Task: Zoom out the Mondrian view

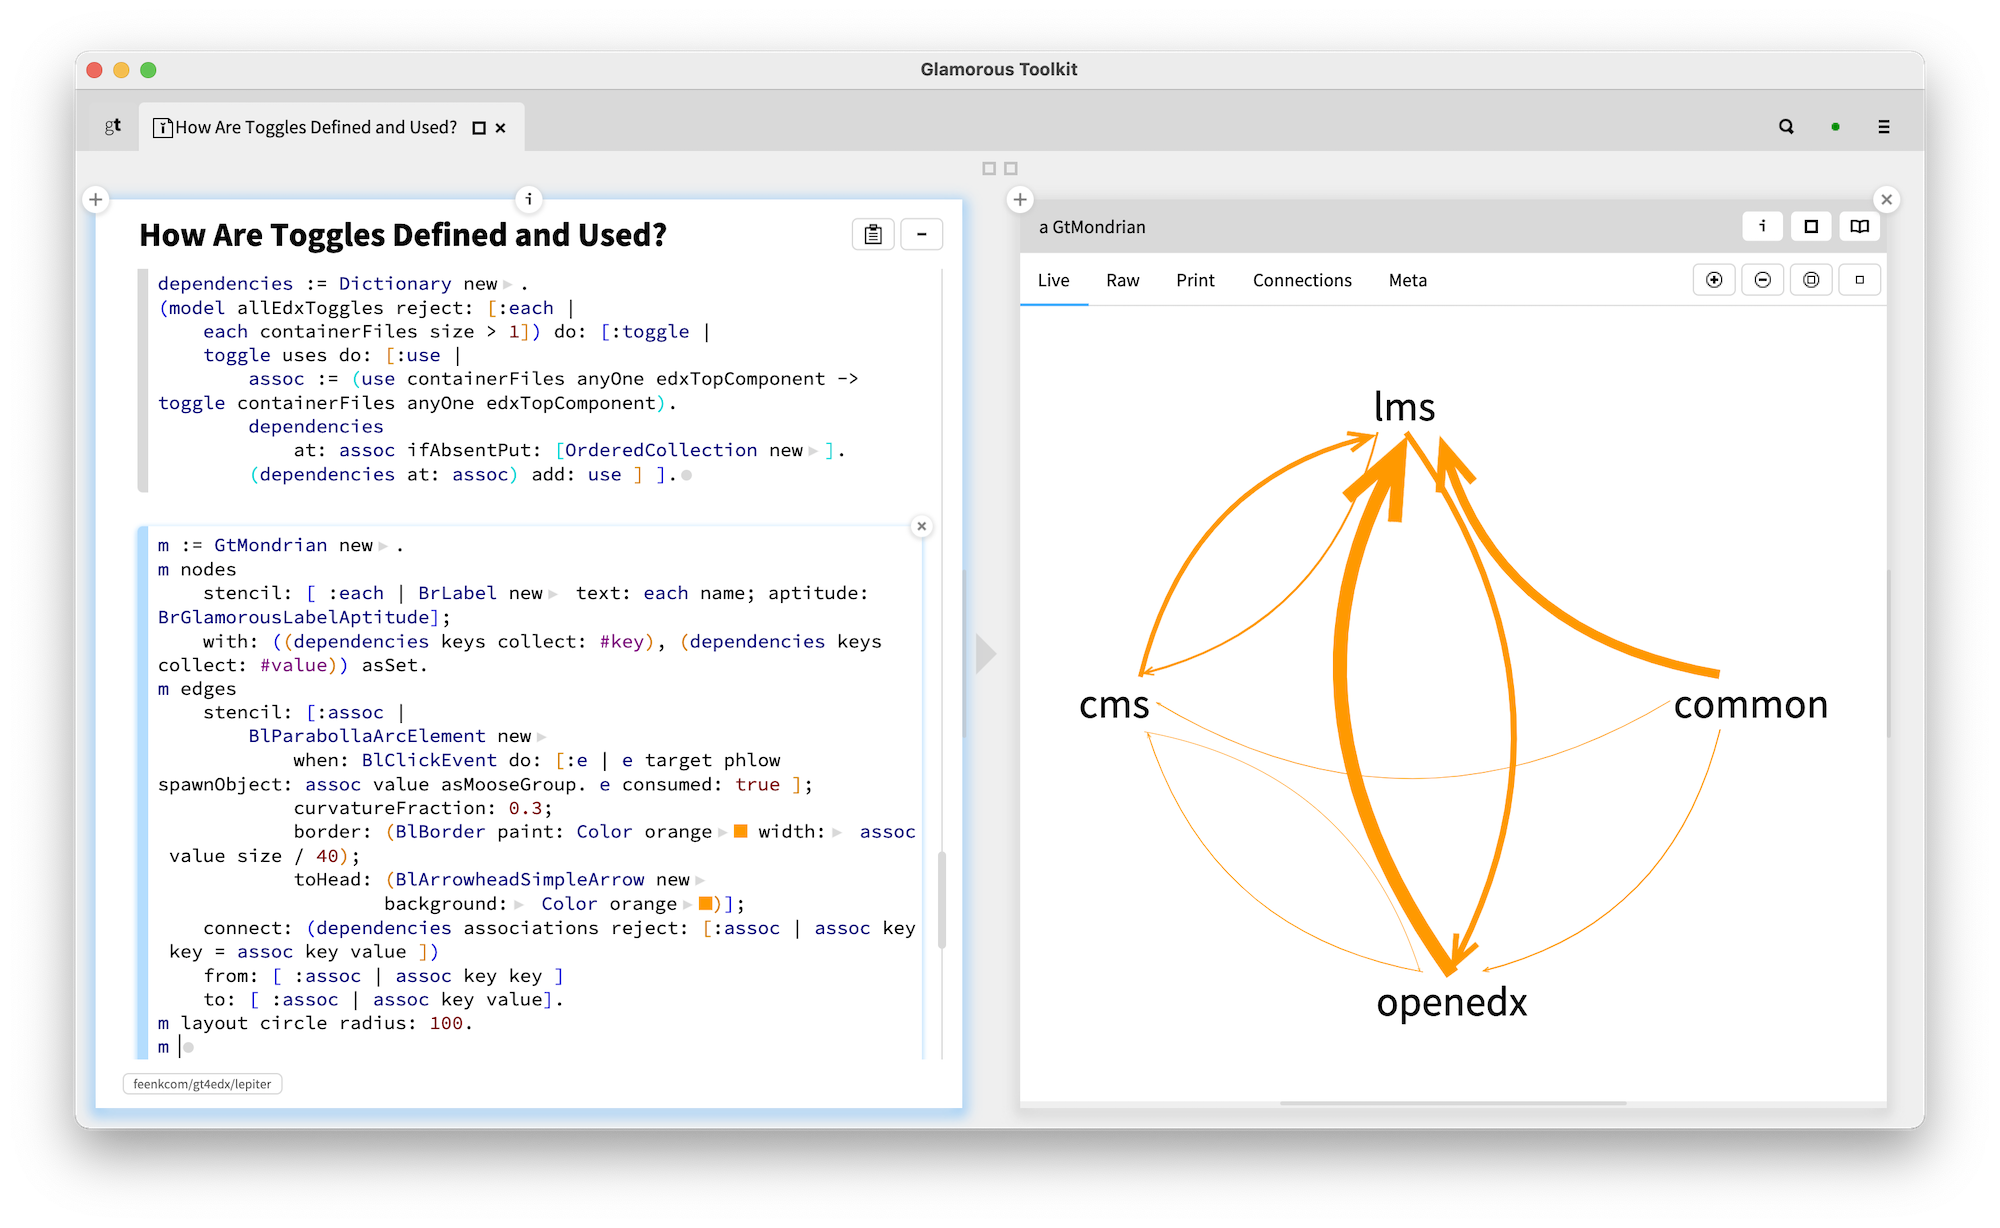Action: 1763,280
